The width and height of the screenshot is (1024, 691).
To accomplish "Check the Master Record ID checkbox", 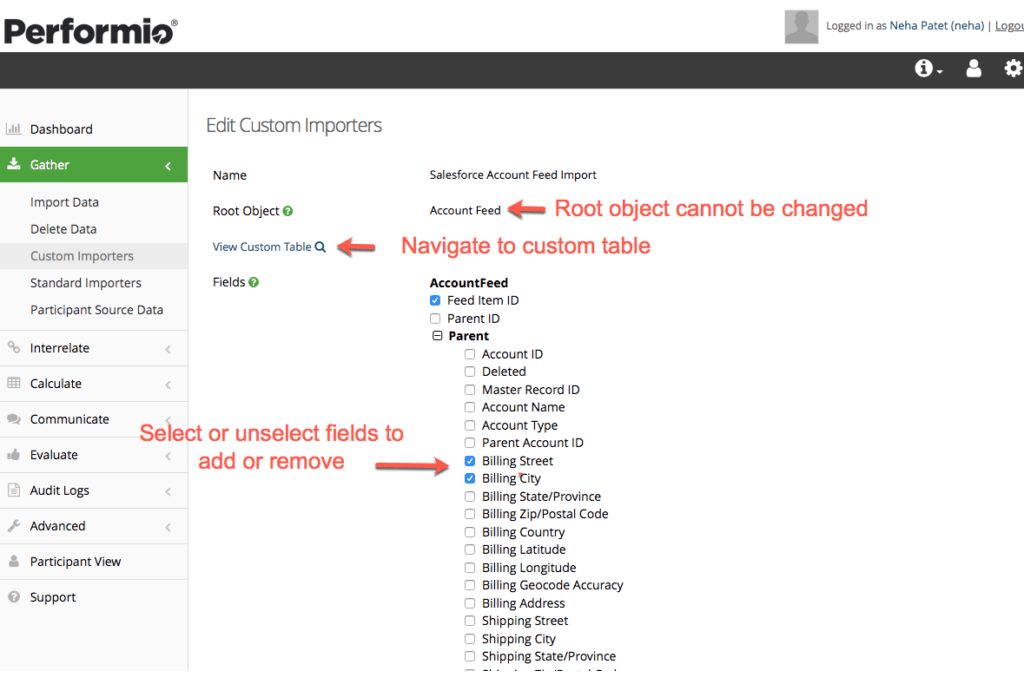I will (x=470, y=390).
